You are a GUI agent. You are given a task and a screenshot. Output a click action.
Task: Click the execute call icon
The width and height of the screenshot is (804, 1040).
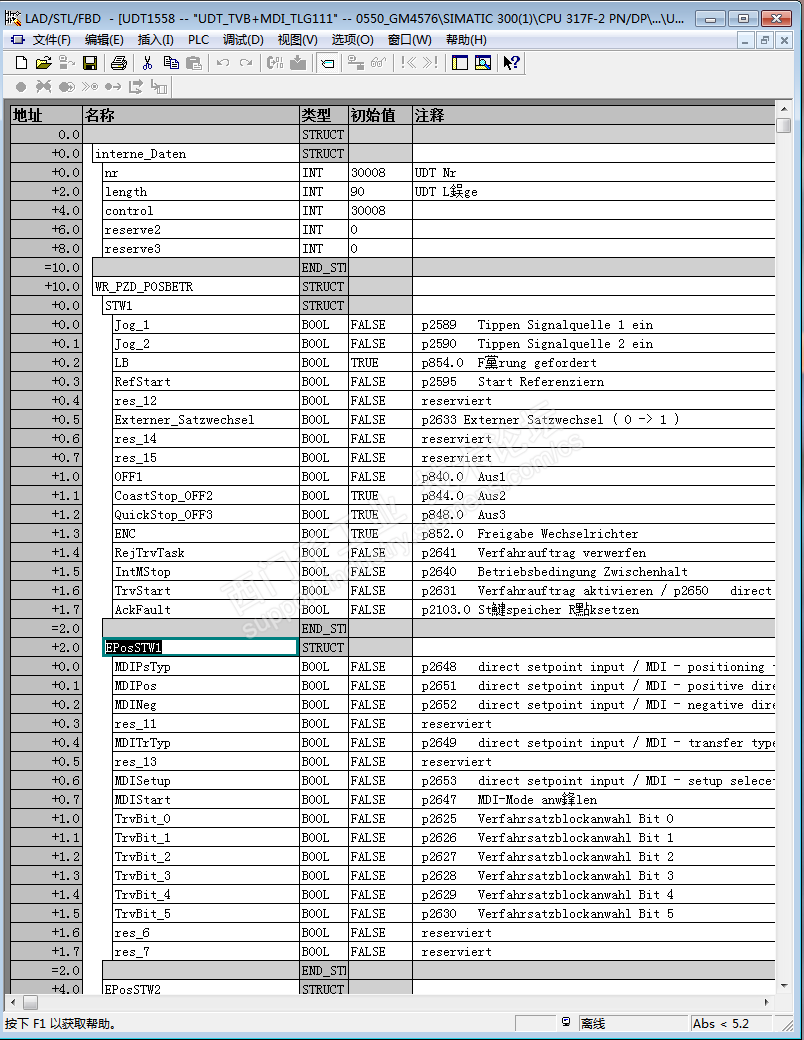pyautogui.click(x=136, y=87)
